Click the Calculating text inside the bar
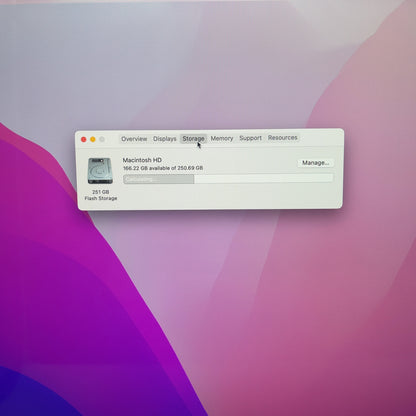 [139, 180]
